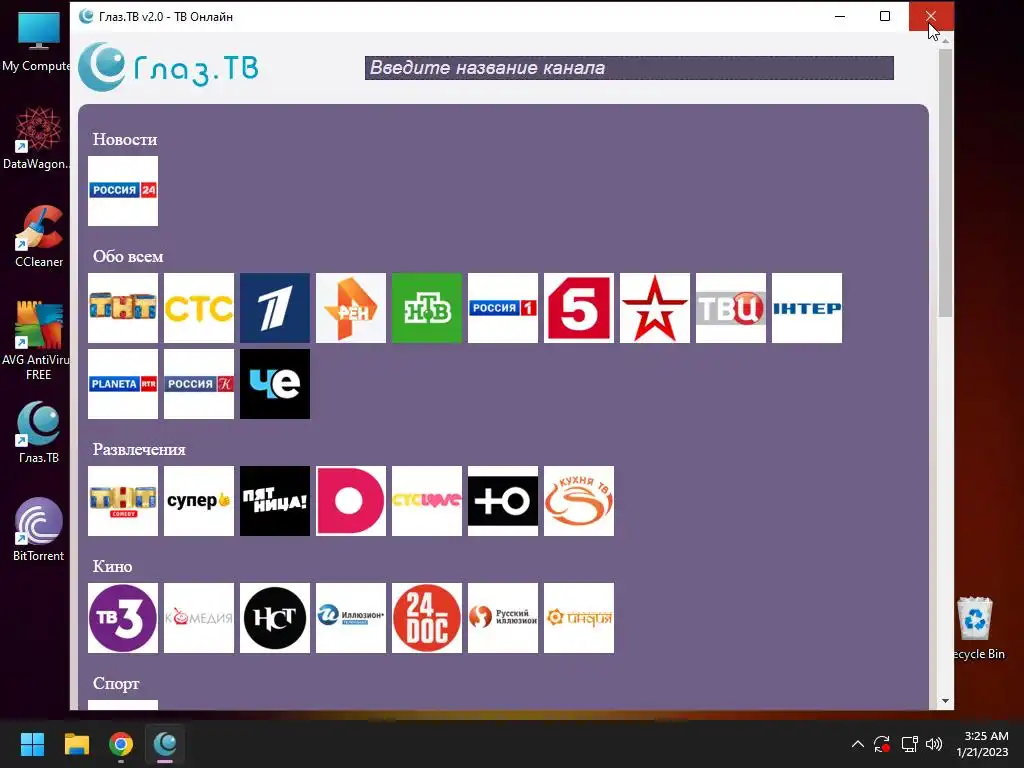Select the DataWagon desktop shortcut
The image size is (1024, 768).
tap(39, 138)
